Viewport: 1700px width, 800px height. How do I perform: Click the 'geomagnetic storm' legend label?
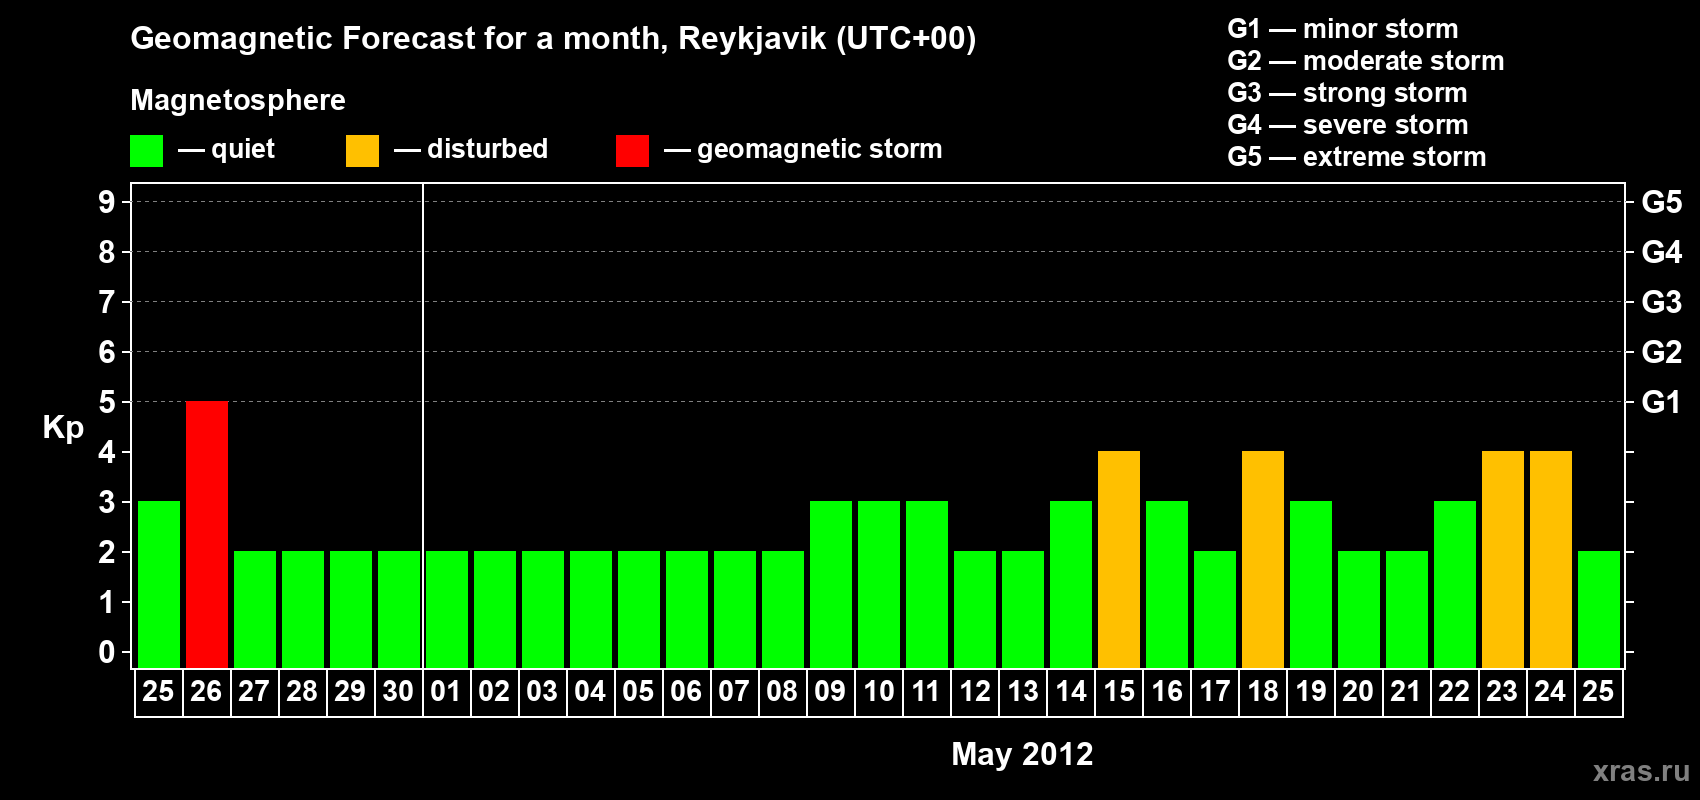(820, 149)
